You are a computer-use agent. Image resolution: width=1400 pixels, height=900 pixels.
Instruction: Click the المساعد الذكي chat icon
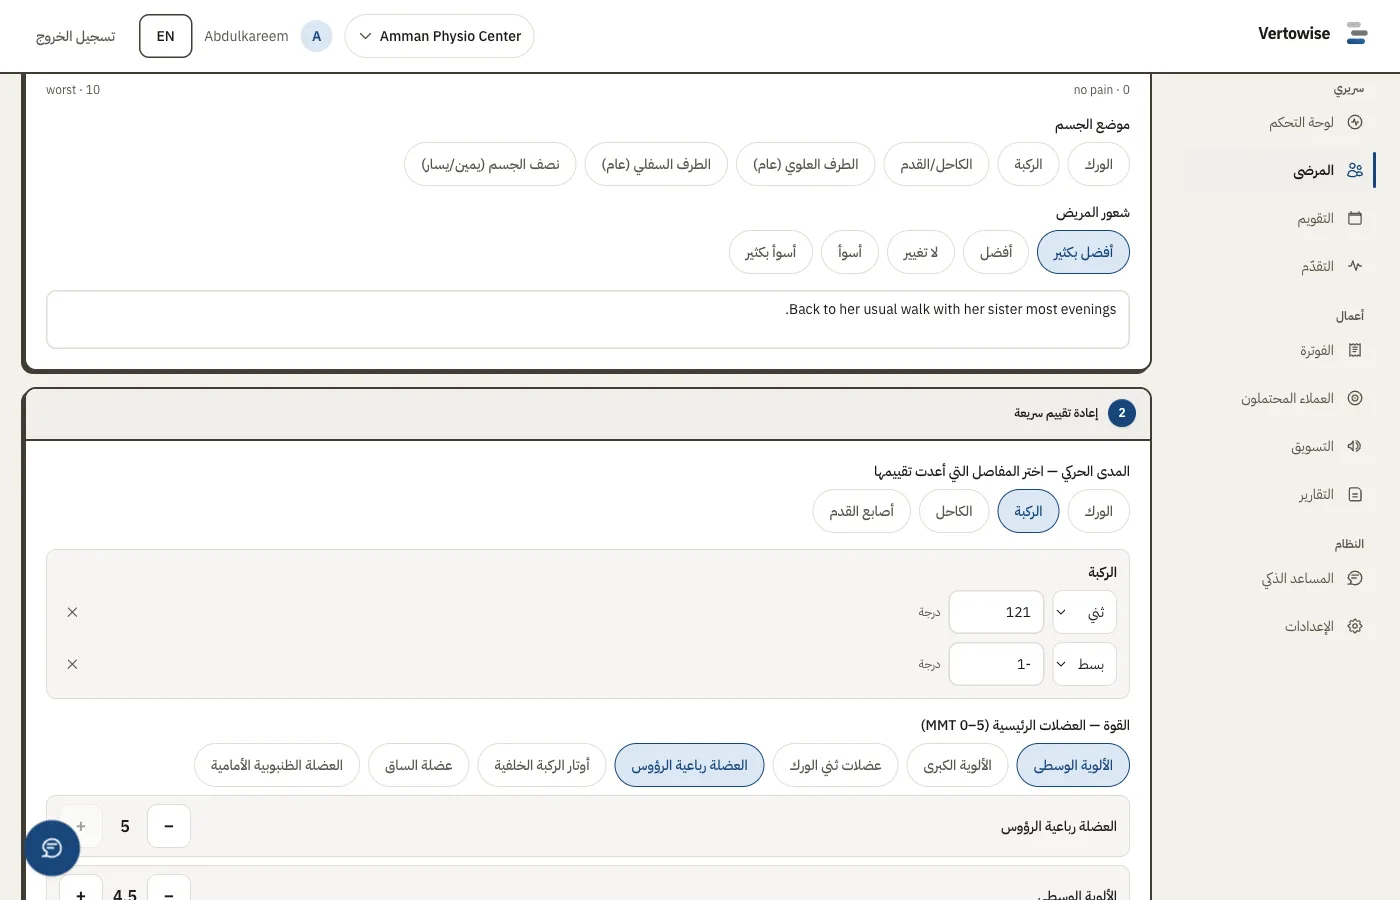pos(1355,578)
